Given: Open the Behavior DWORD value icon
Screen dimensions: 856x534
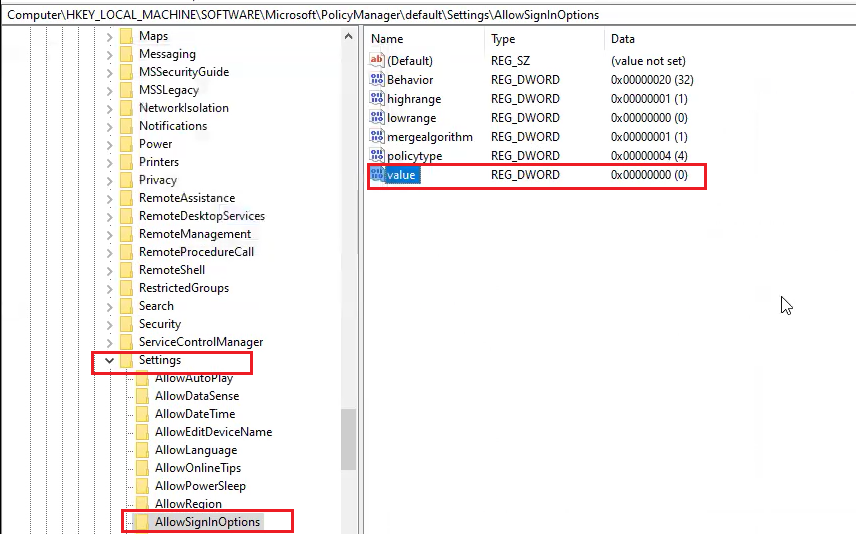Looking at the screenshot, I should 376,80.
